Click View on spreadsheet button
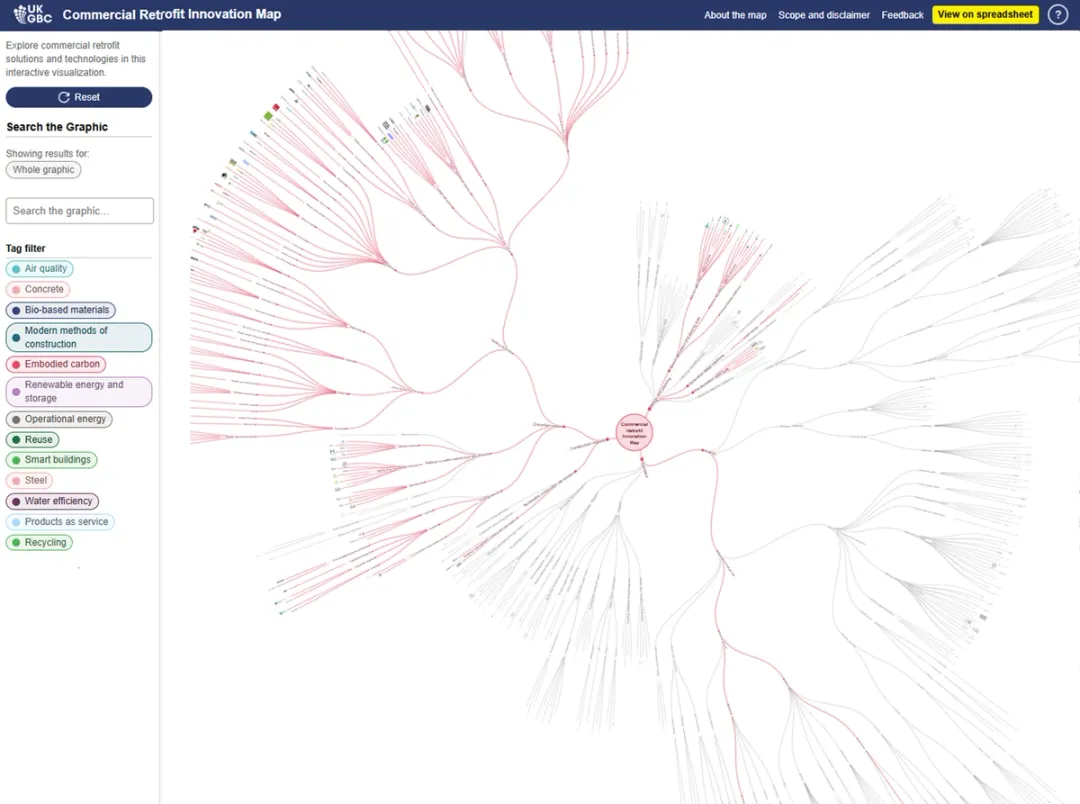This screenshot has width=1080, height=804. (x=985, y=14)
